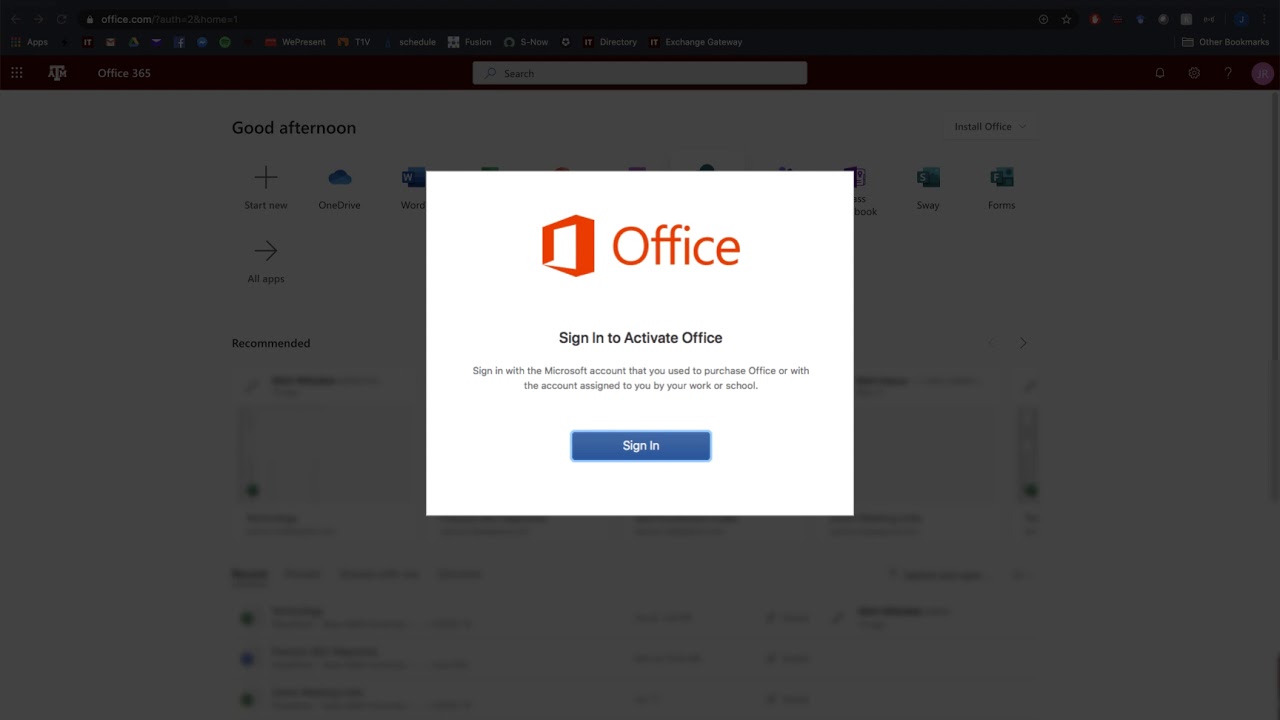The height and width of the screenshot is (720, 1280).
Task: Click the install plus icon in address bar
Action: [x=1043, y=19]
